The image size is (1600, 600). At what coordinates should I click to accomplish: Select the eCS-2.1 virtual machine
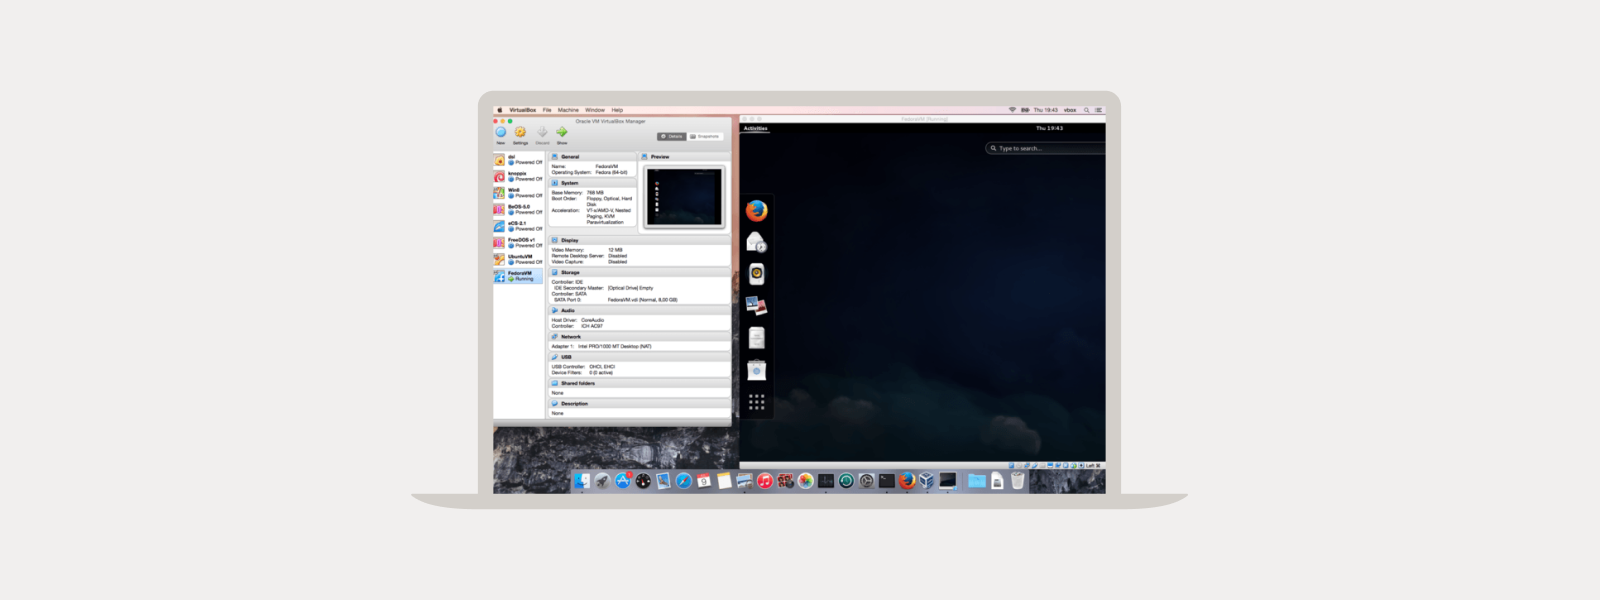pos(518,226)
